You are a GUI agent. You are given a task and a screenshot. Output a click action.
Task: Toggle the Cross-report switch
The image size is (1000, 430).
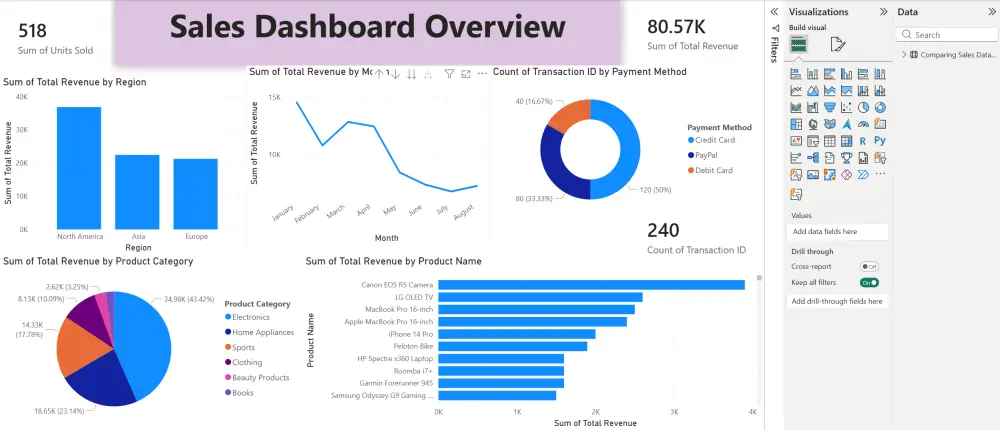pyautogui.click(x=869, y=267)
